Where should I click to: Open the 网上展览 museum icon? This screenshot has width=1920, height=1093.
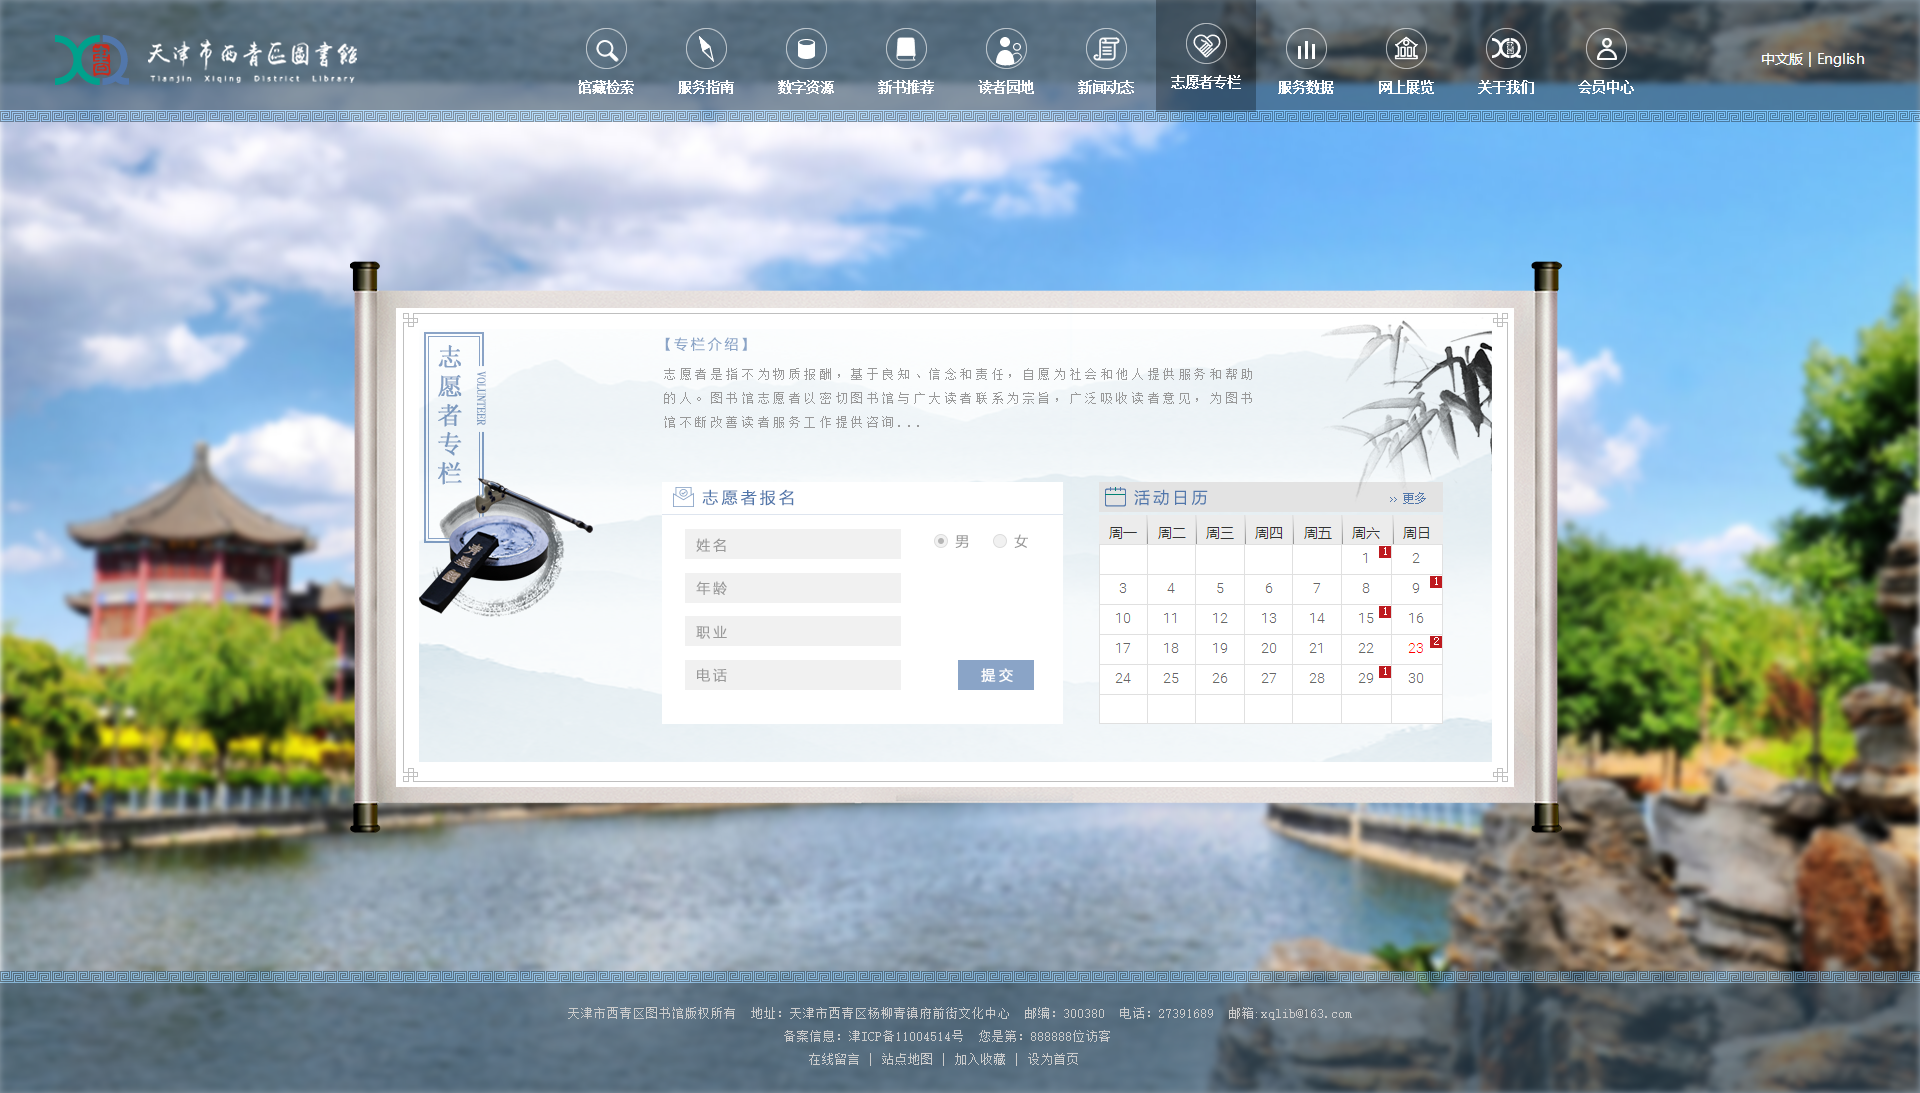1406,49
